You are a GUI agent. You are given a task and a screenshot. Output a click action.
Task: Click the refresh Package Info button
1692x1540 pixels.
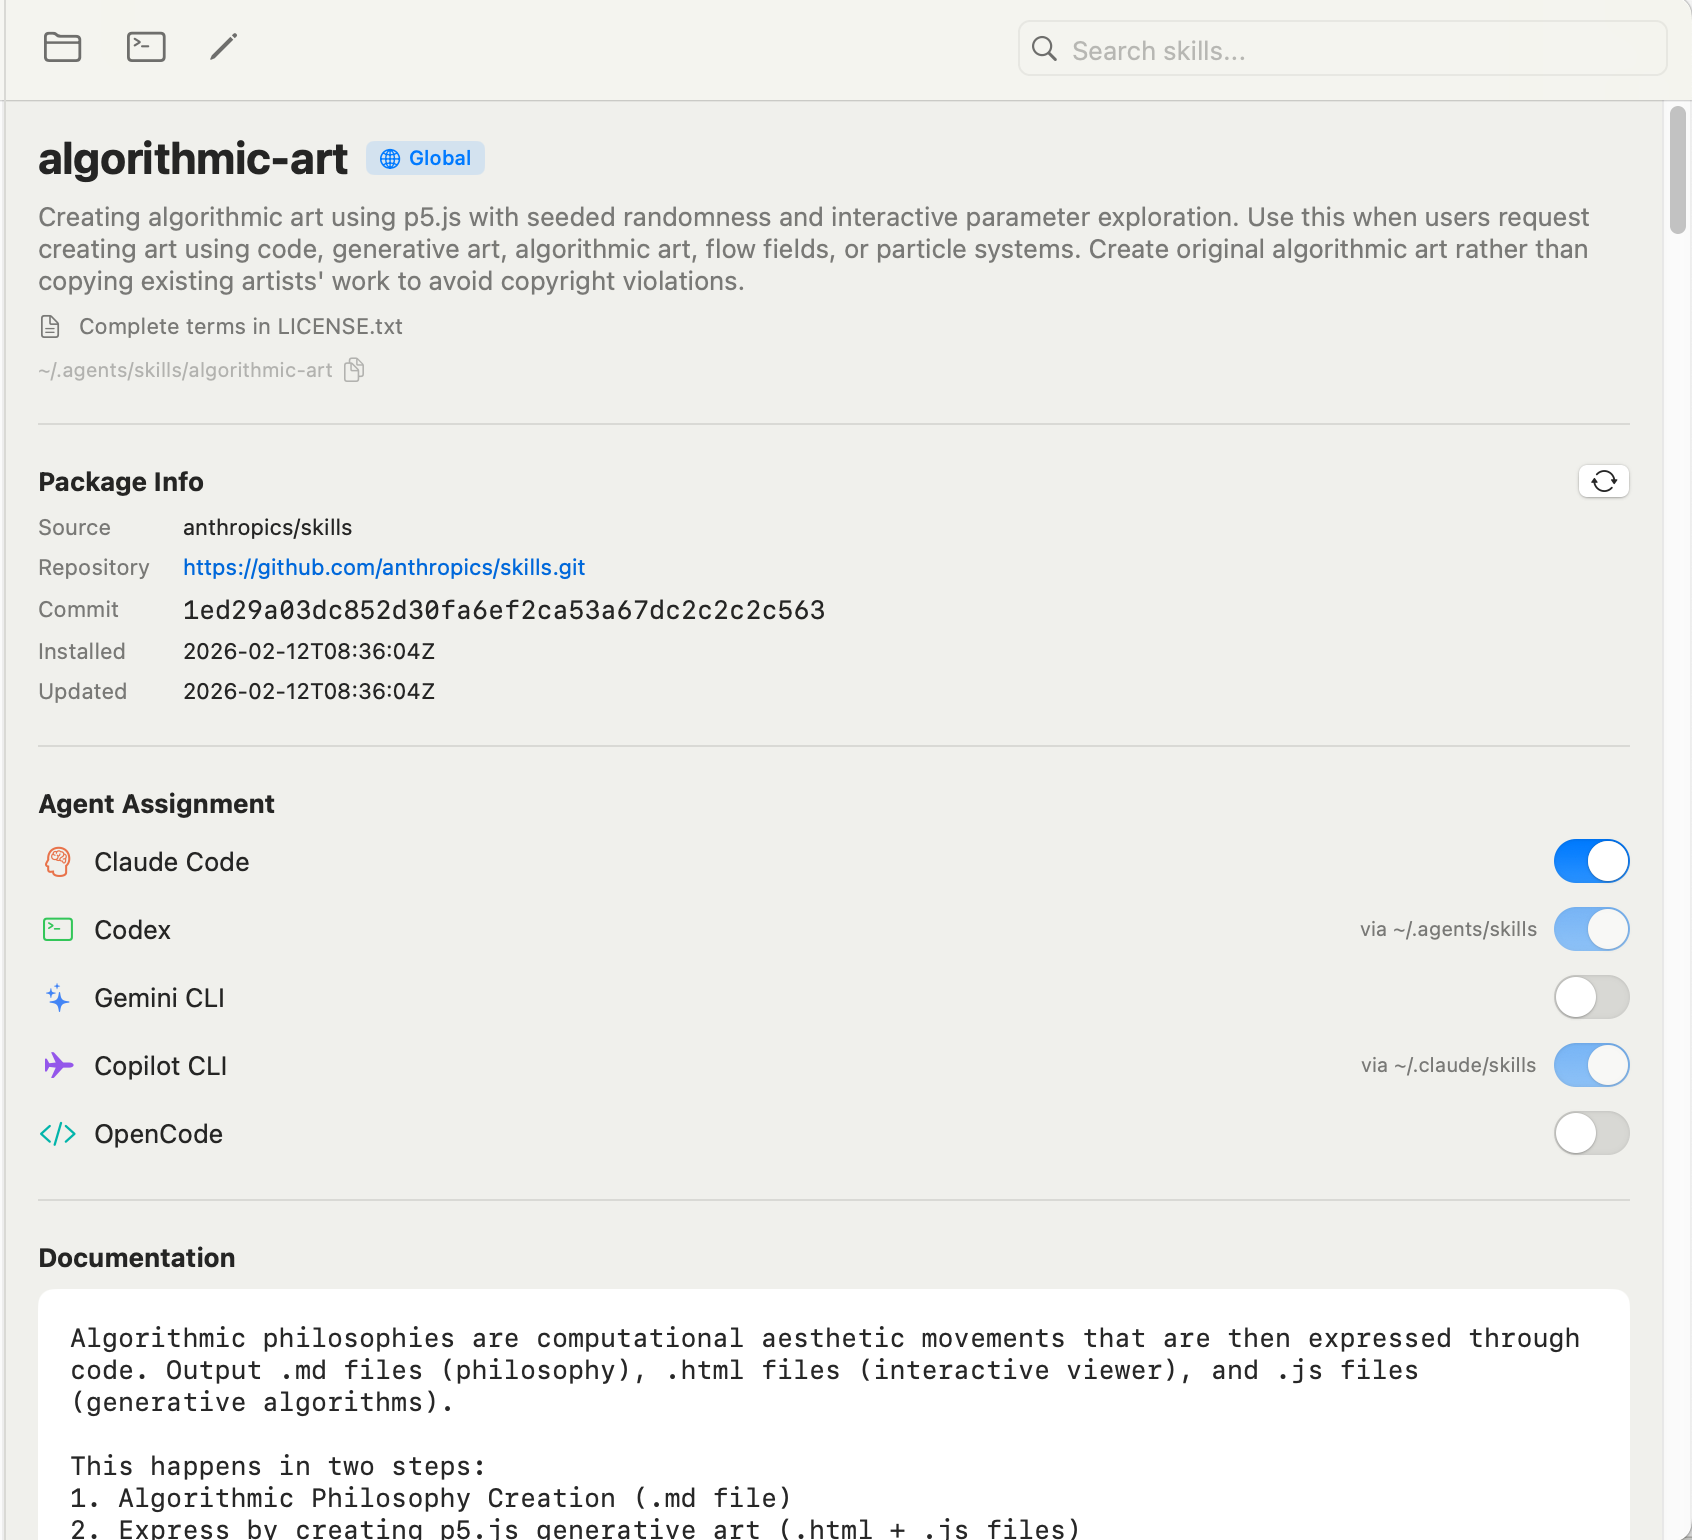click(x=1604, y=482)
